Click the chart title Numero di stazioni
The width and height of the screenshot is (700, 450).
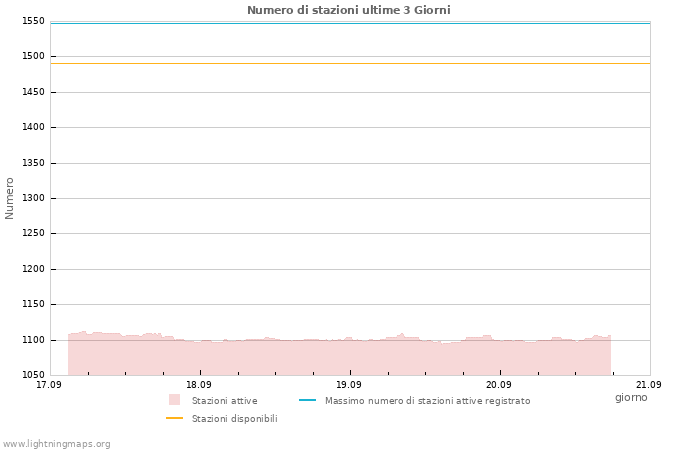pos(349,10)
